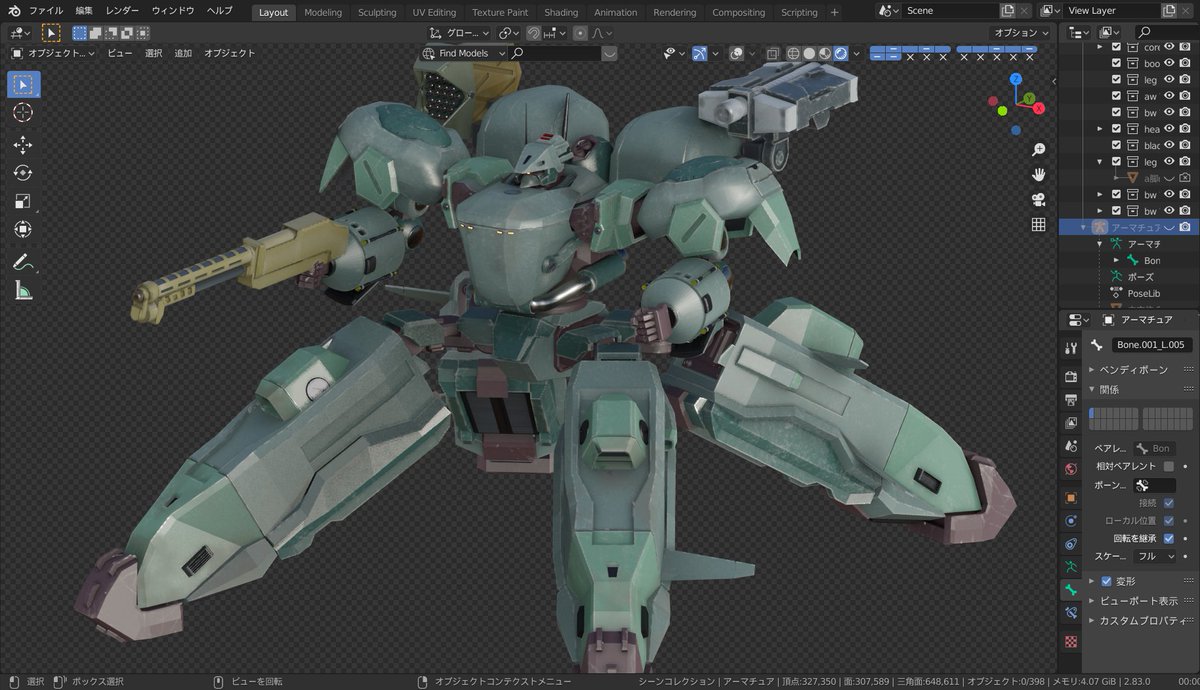
Task: Toggle orthographic grid view icon
Action: [x=1039, y=224]
